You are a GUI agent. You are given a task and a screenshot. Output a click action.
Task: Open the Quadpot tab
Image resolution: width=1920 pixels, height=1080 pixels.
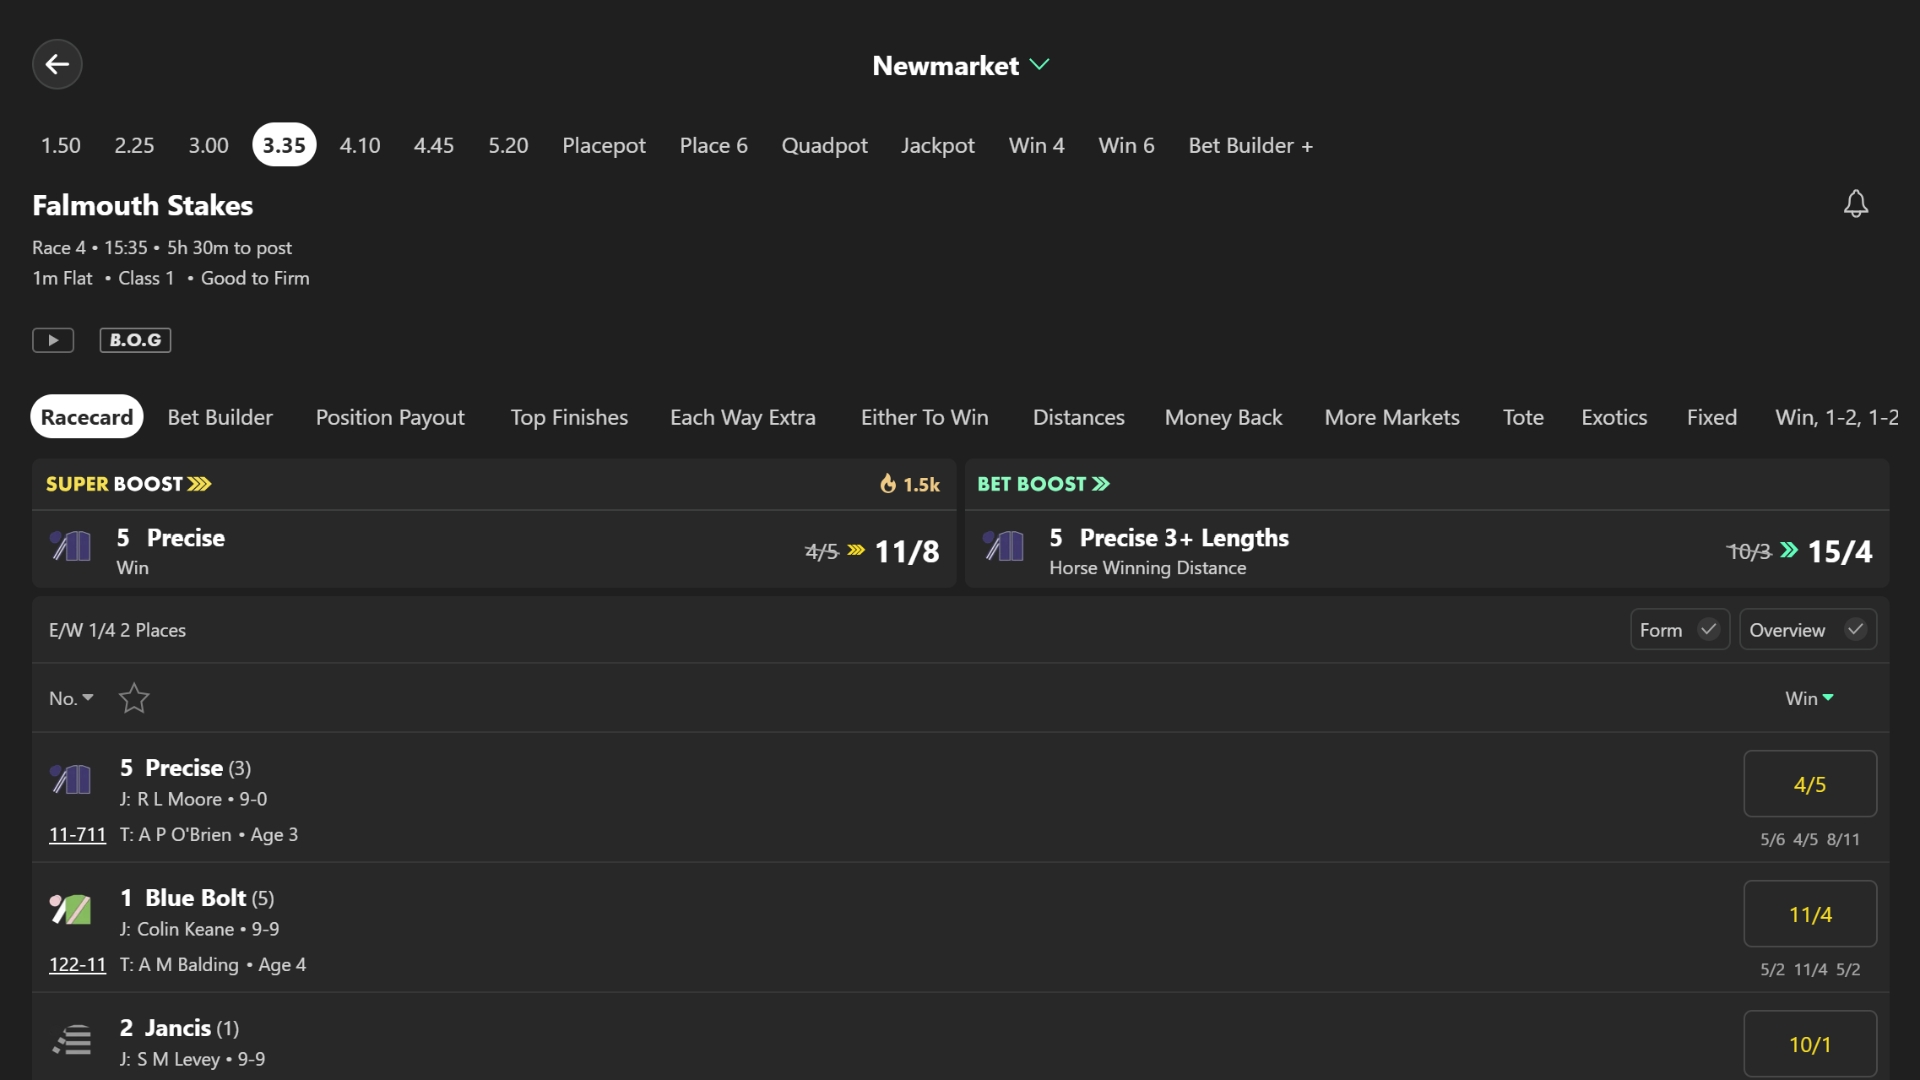click(x=825, y=145)
